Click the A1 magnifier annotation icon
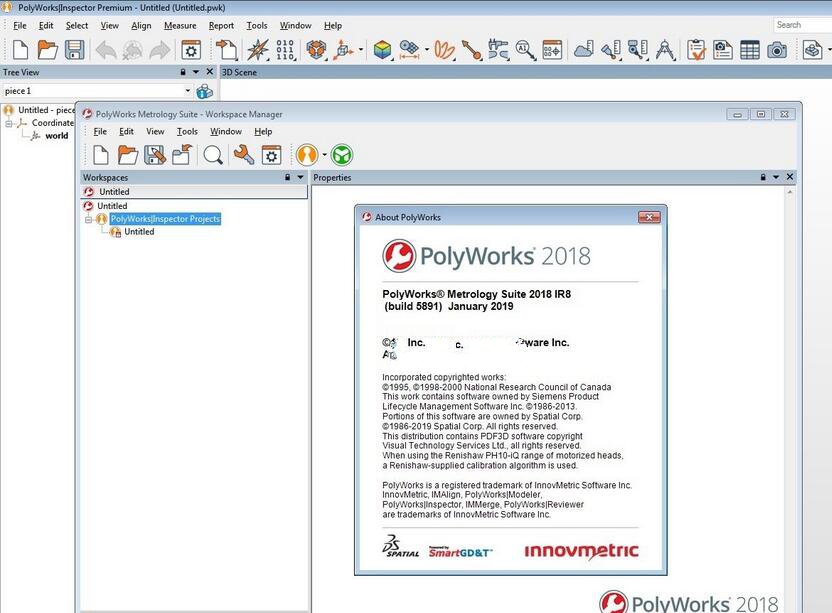This screenshot has width=832, height=613. point(525,50)
